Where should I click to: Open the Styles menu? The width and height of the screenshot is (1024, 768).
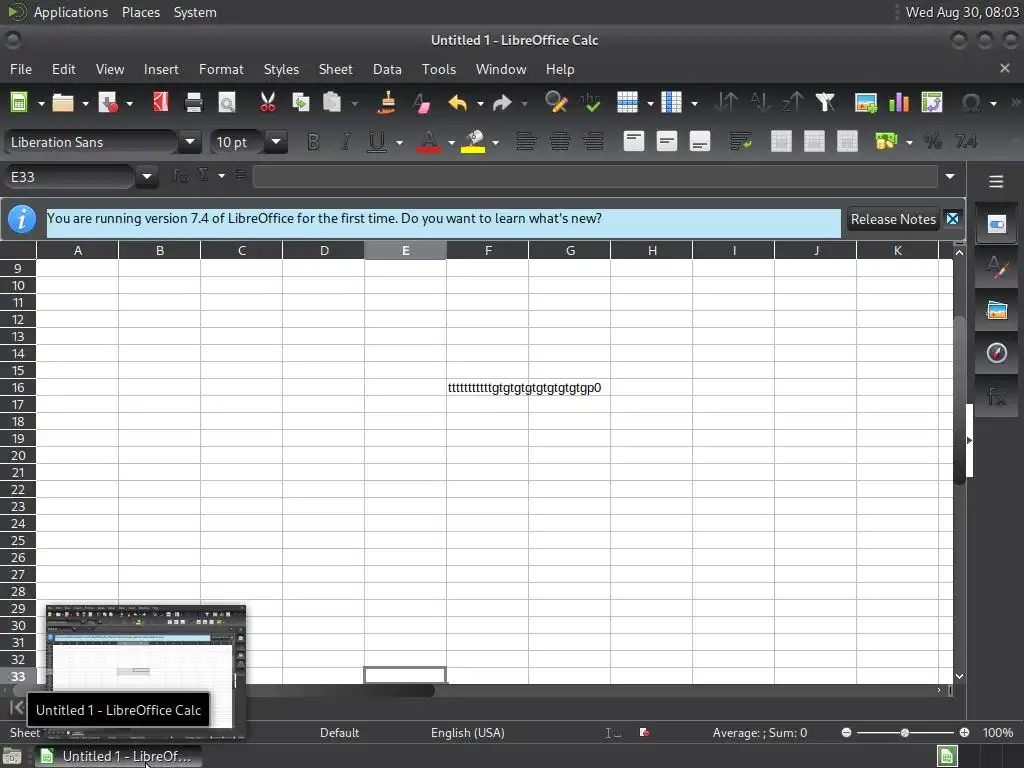tap(281, 69)
